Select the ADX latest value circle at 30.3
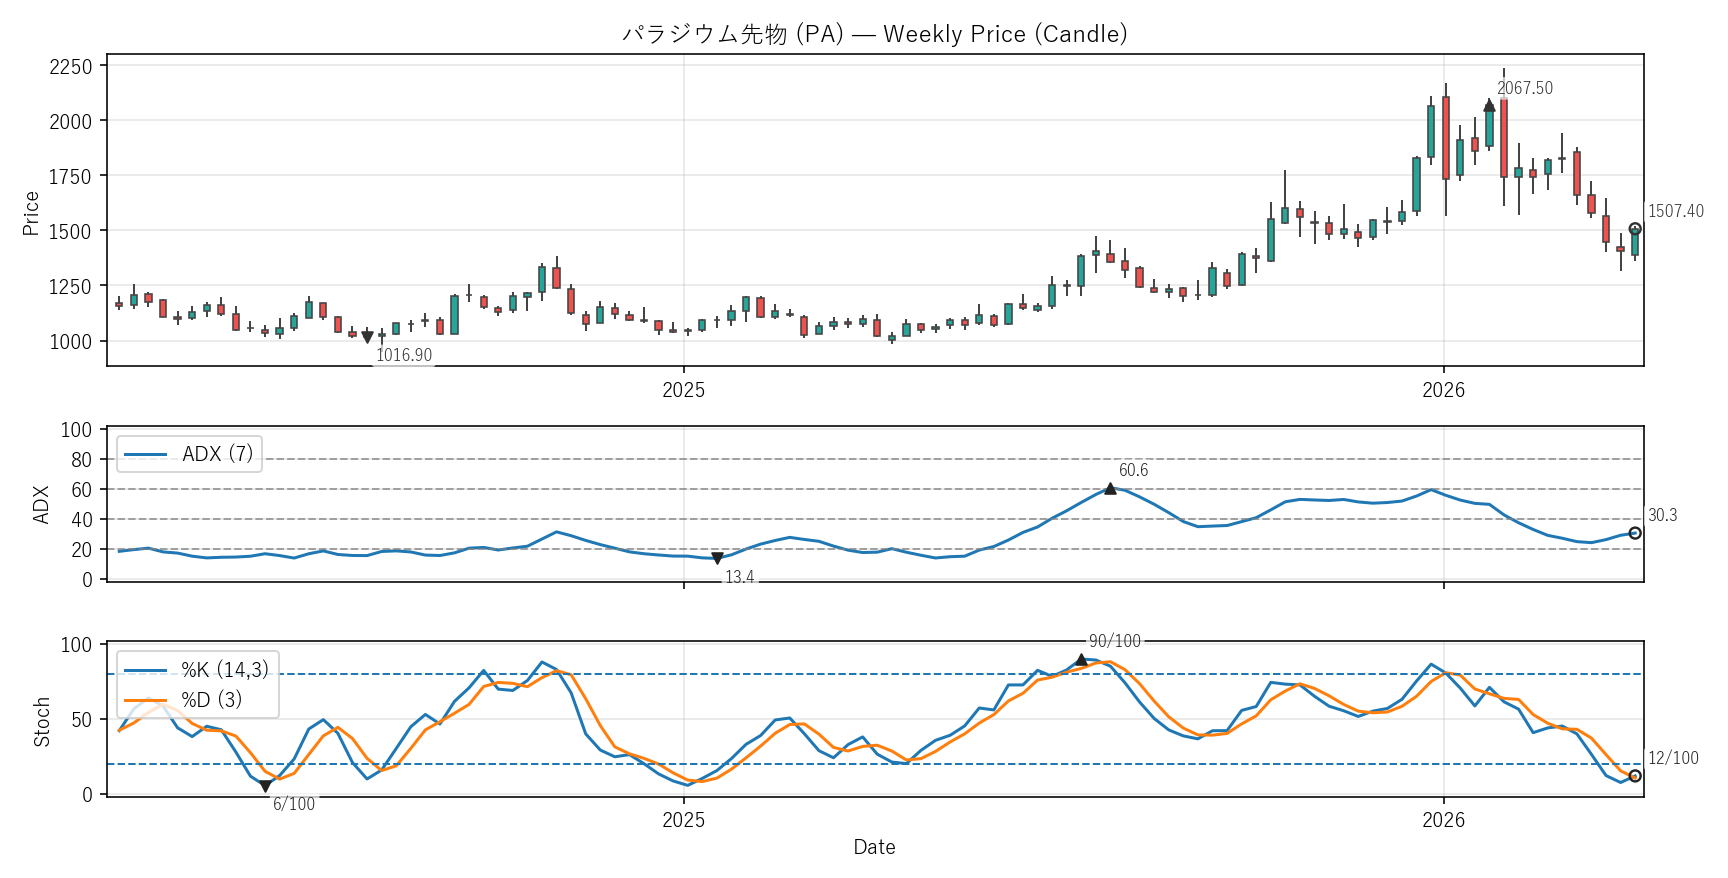Image resolution: width=1728 pixels, height=878 pixels. pos(1635,533)
